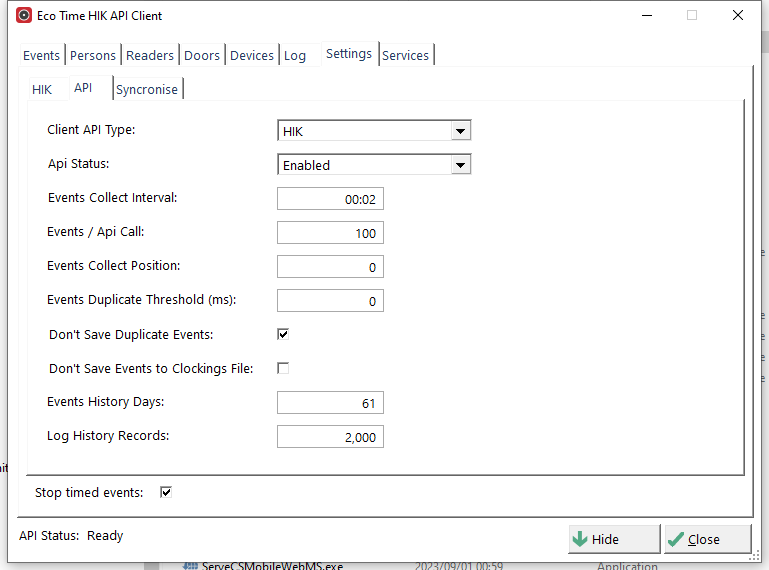This screenshot has height=570, width=769.
Task: Click the Events Collect Position field
Action: tap(330, 267)
